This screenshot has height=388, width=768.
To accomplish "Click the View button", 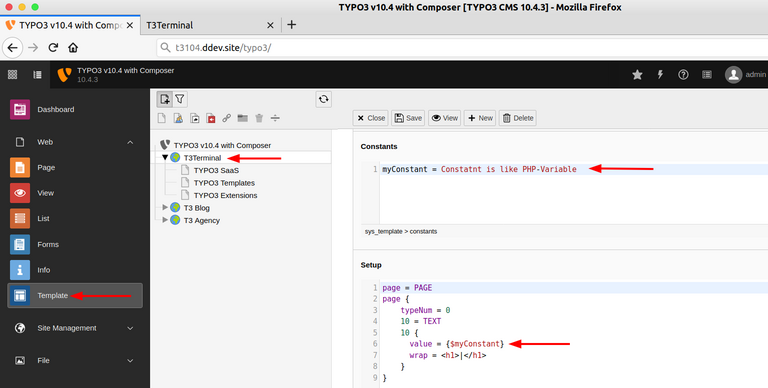I will pos(444,118).
